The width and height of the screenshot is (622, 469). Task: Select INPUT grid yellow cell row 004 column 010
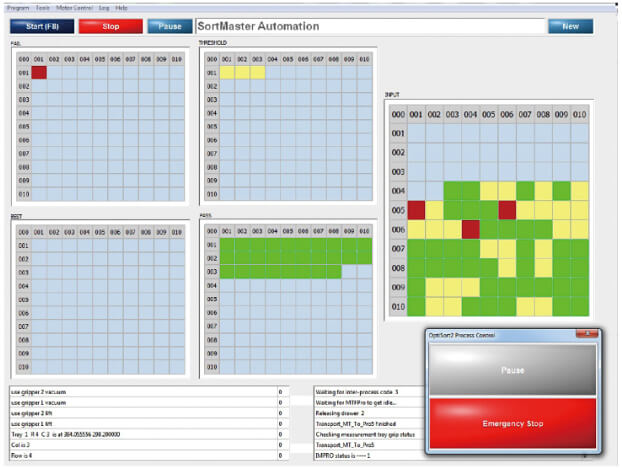coord(580,191)
